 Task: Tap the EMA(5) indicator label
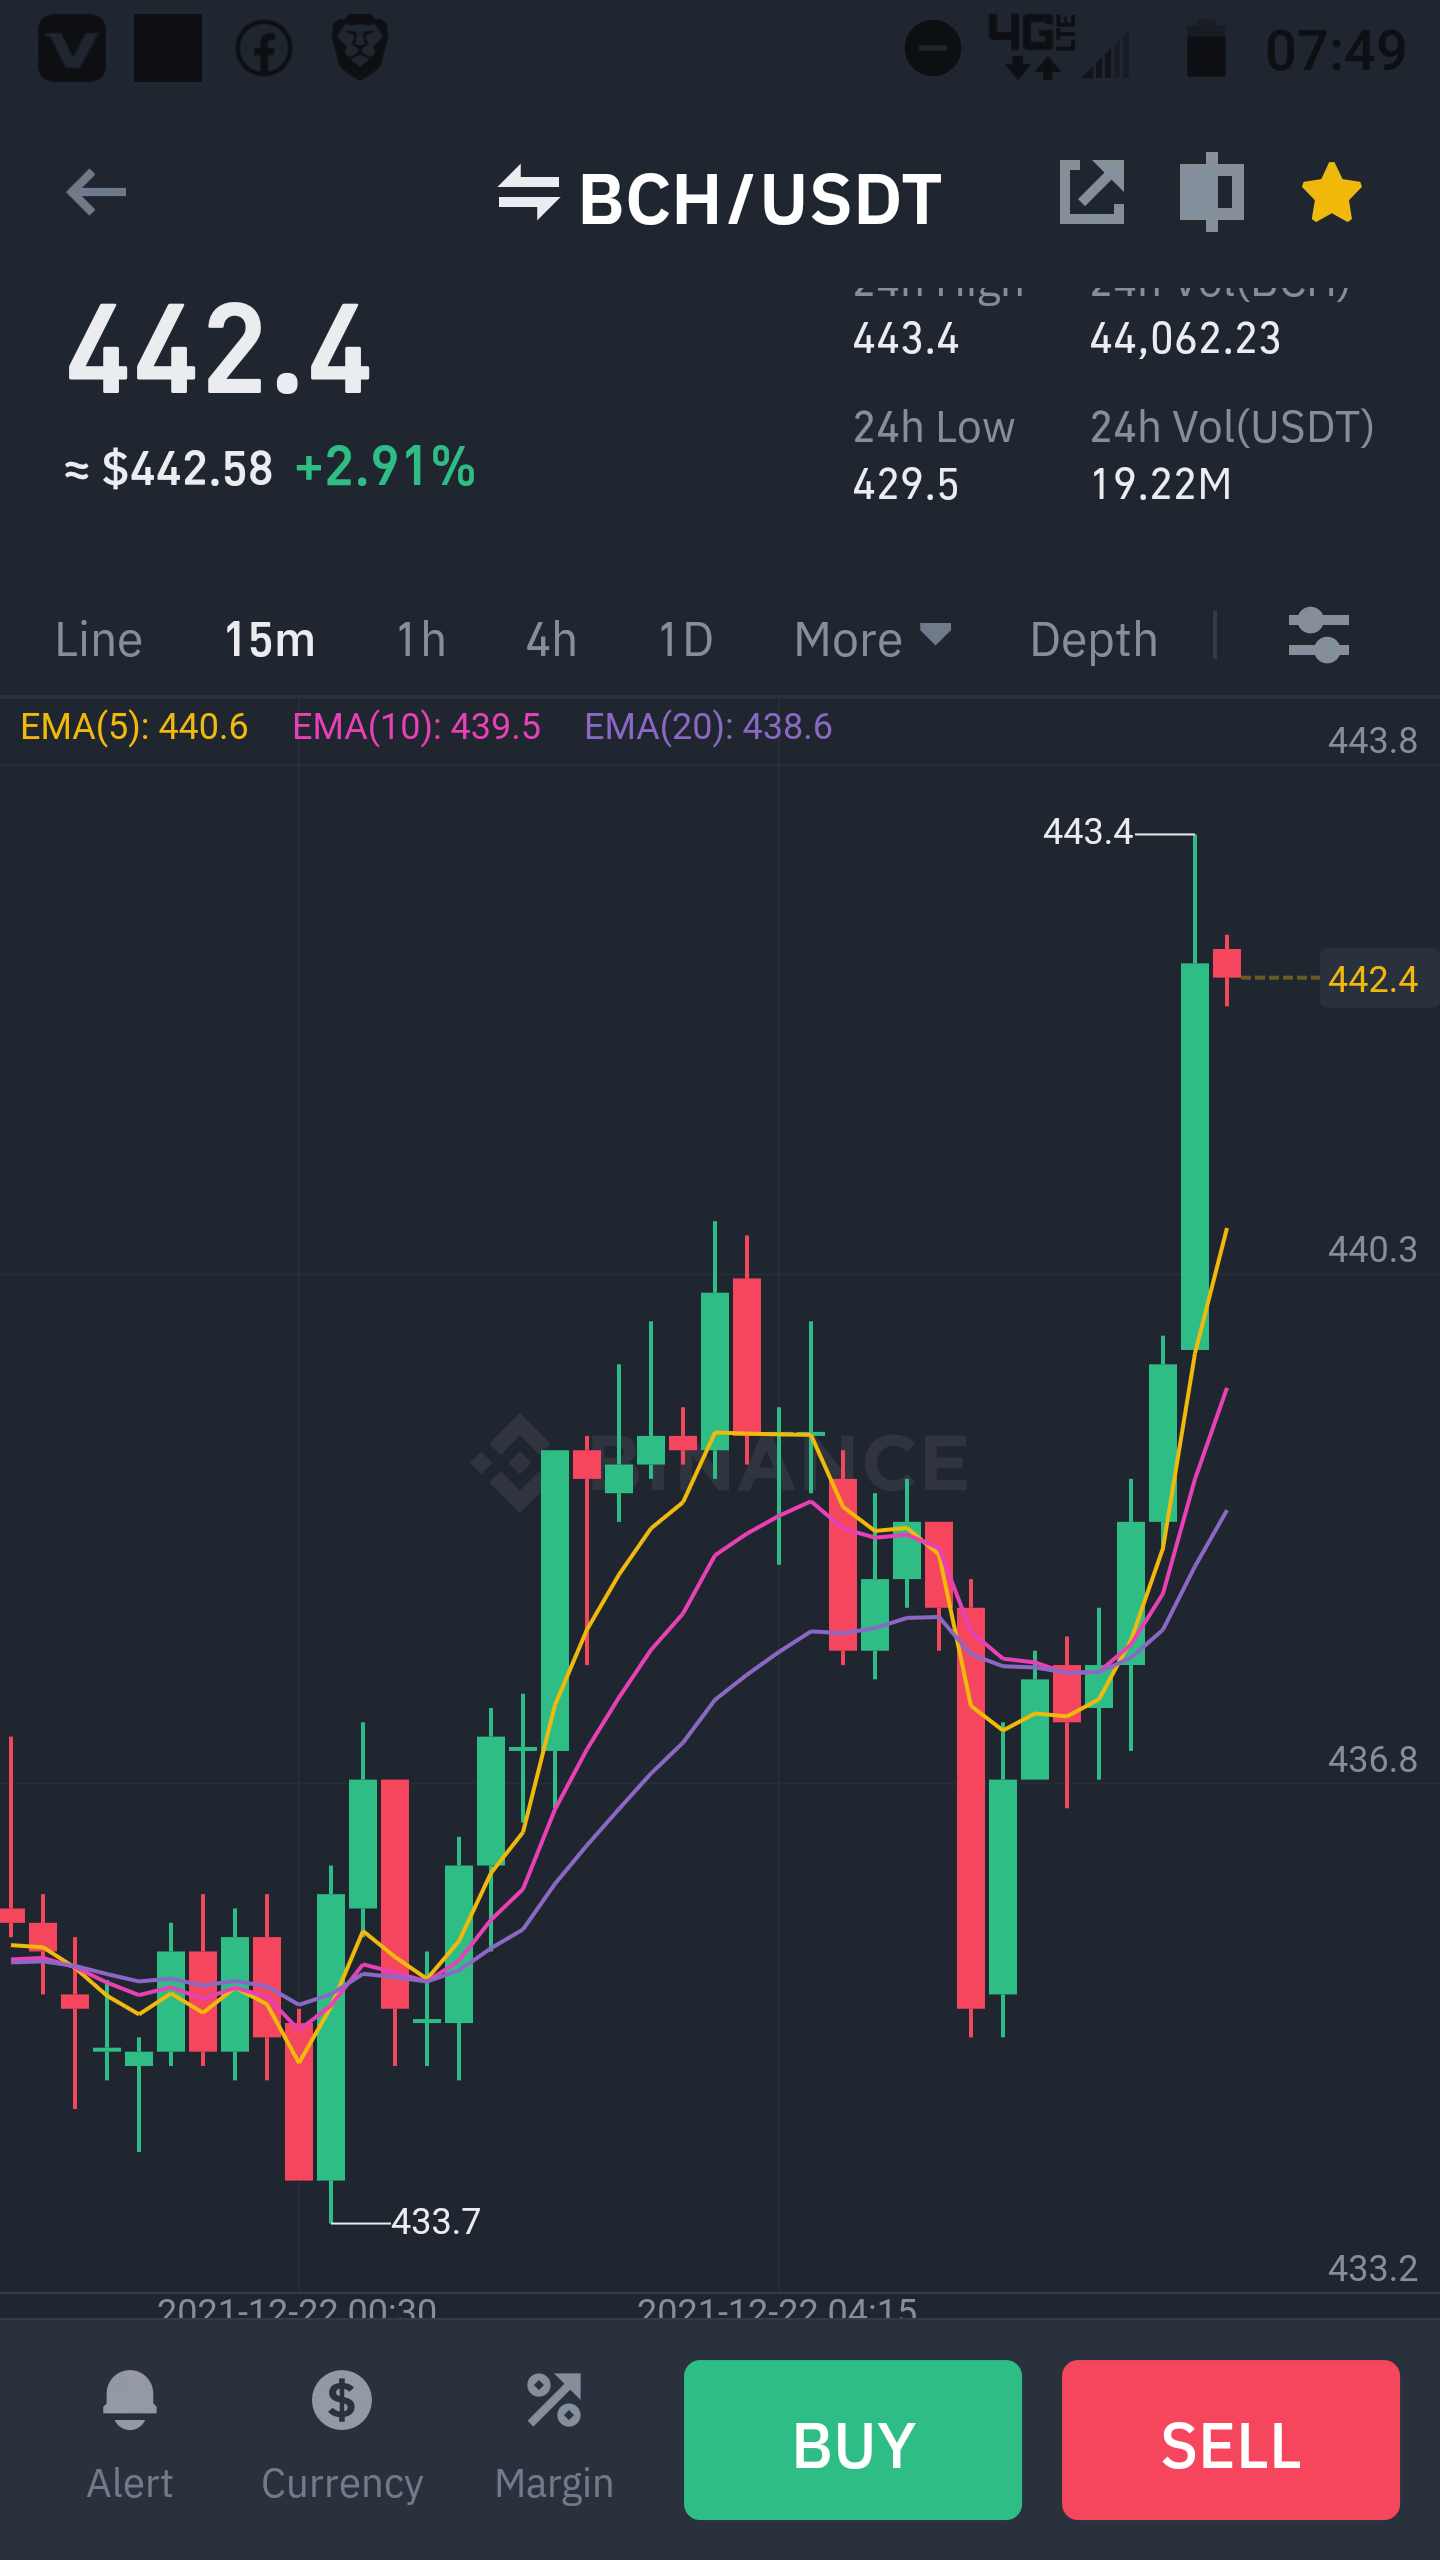pyautogui.click(x=134, y=726)
